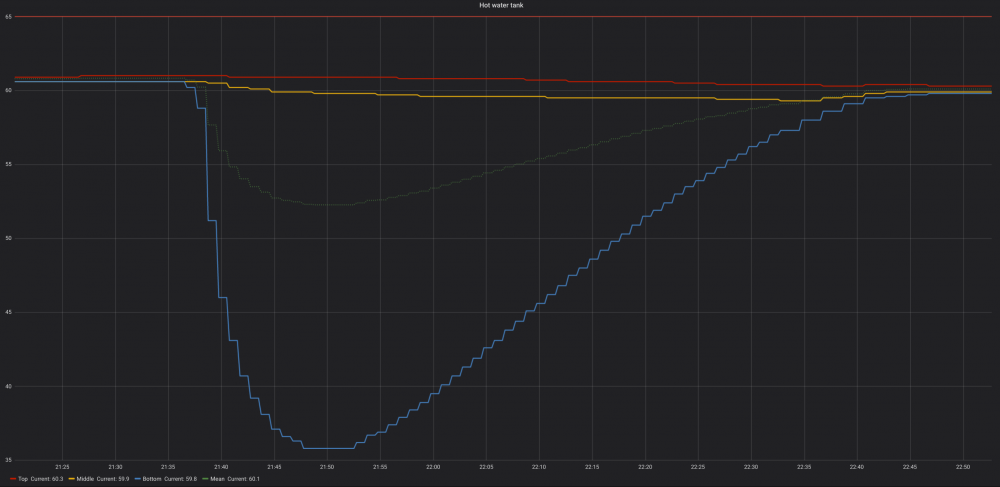Click the 22:30 time axis label
This screenshot has width=1000, height=487.
click(751, 467)
